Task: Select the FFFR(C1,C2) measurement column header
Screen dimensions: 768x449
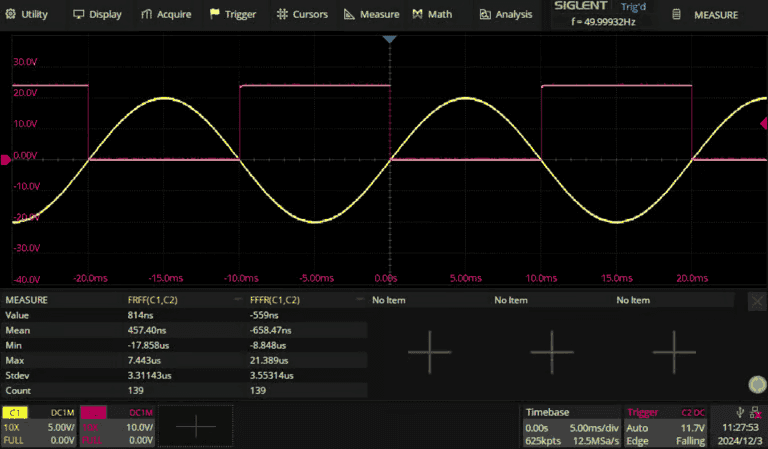Action: 275,300
